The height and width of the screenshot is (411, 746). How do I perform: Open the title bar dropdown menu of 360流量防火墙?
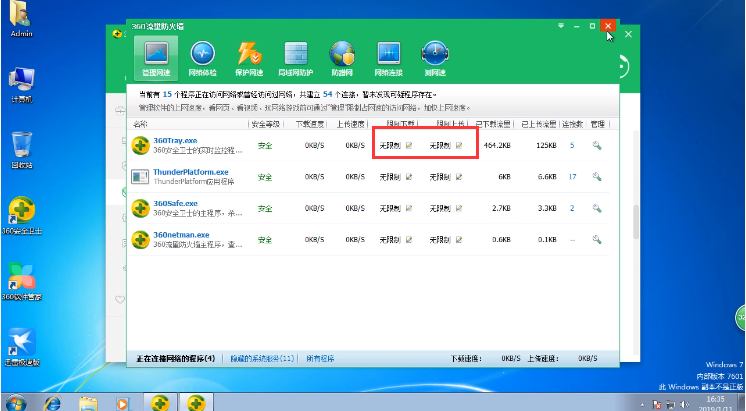[x=561, y=26]
